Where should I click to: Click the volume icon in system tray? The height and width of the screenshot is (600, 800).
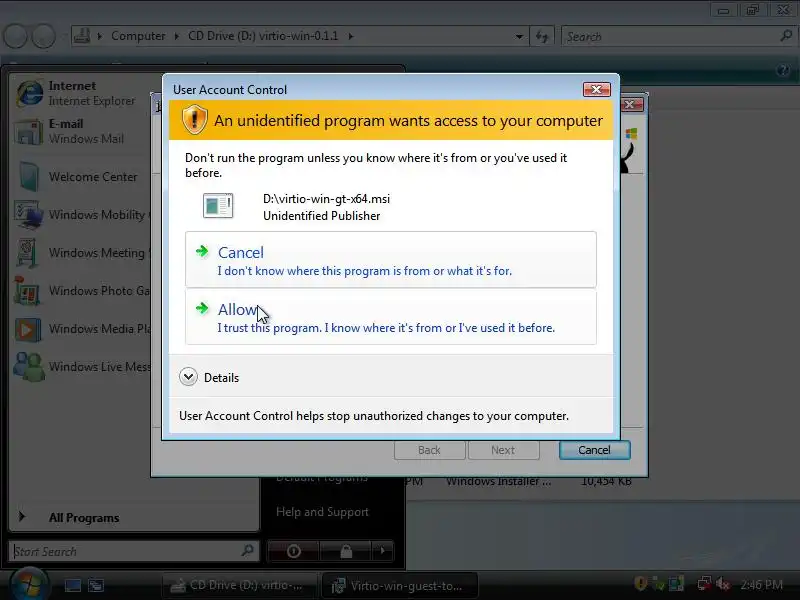pos(722,583)
